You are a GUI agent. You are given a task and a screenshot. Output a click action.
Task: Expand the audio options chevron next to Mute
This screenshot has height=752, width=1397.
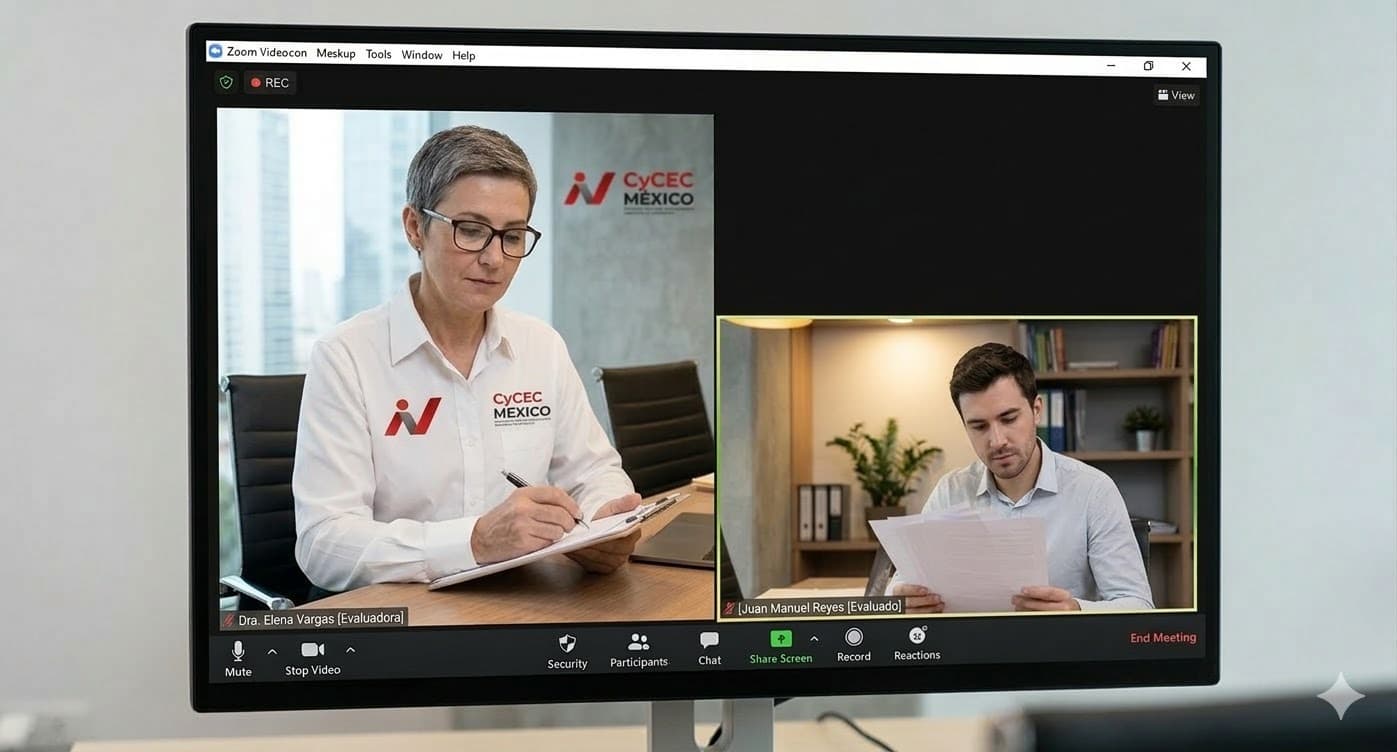(271, 650)
